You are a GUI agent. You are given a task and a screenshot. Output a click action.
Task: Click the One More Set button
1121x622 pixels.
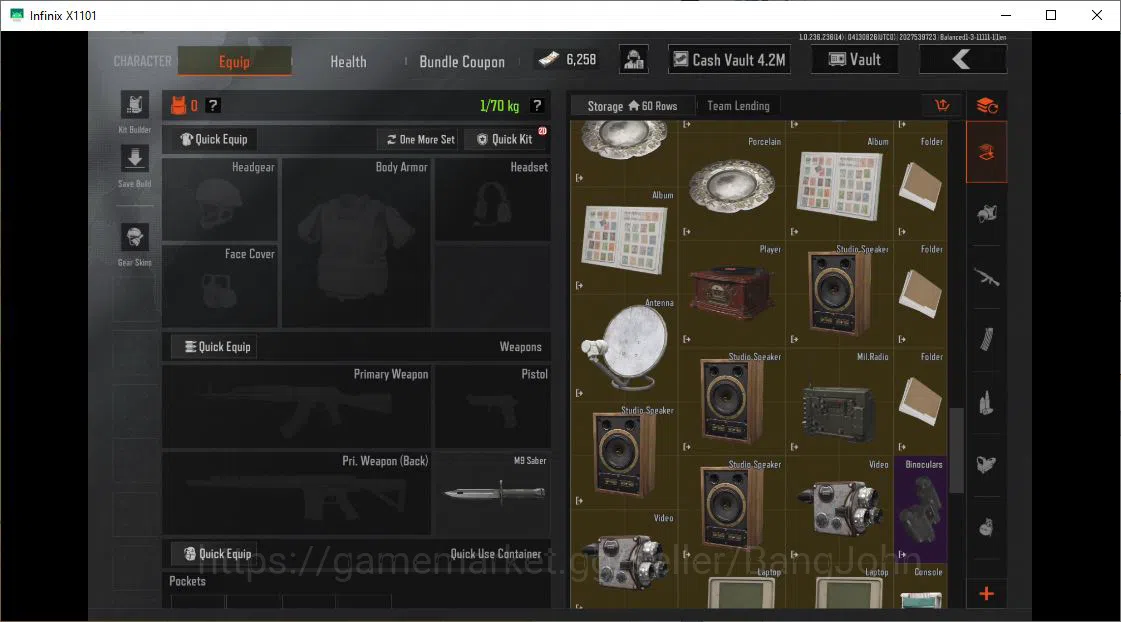tap(420, 139)
